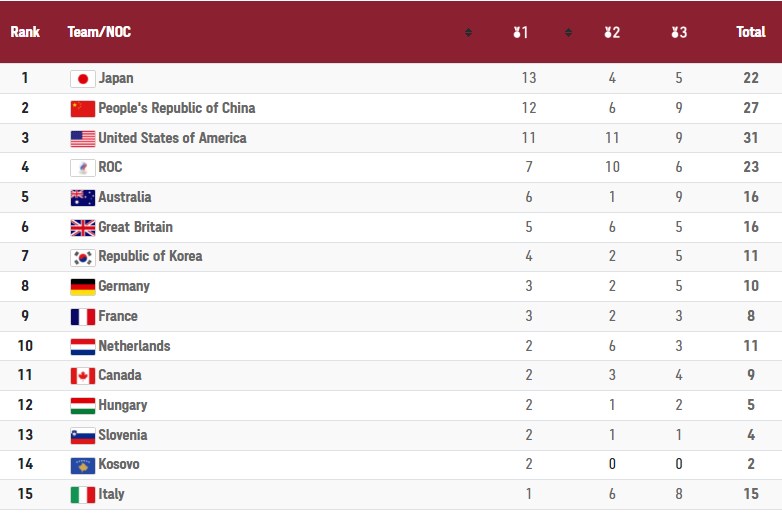782x513 pixels.
Task: Sort table by Rank column header
Action: [x=25, y=32]
